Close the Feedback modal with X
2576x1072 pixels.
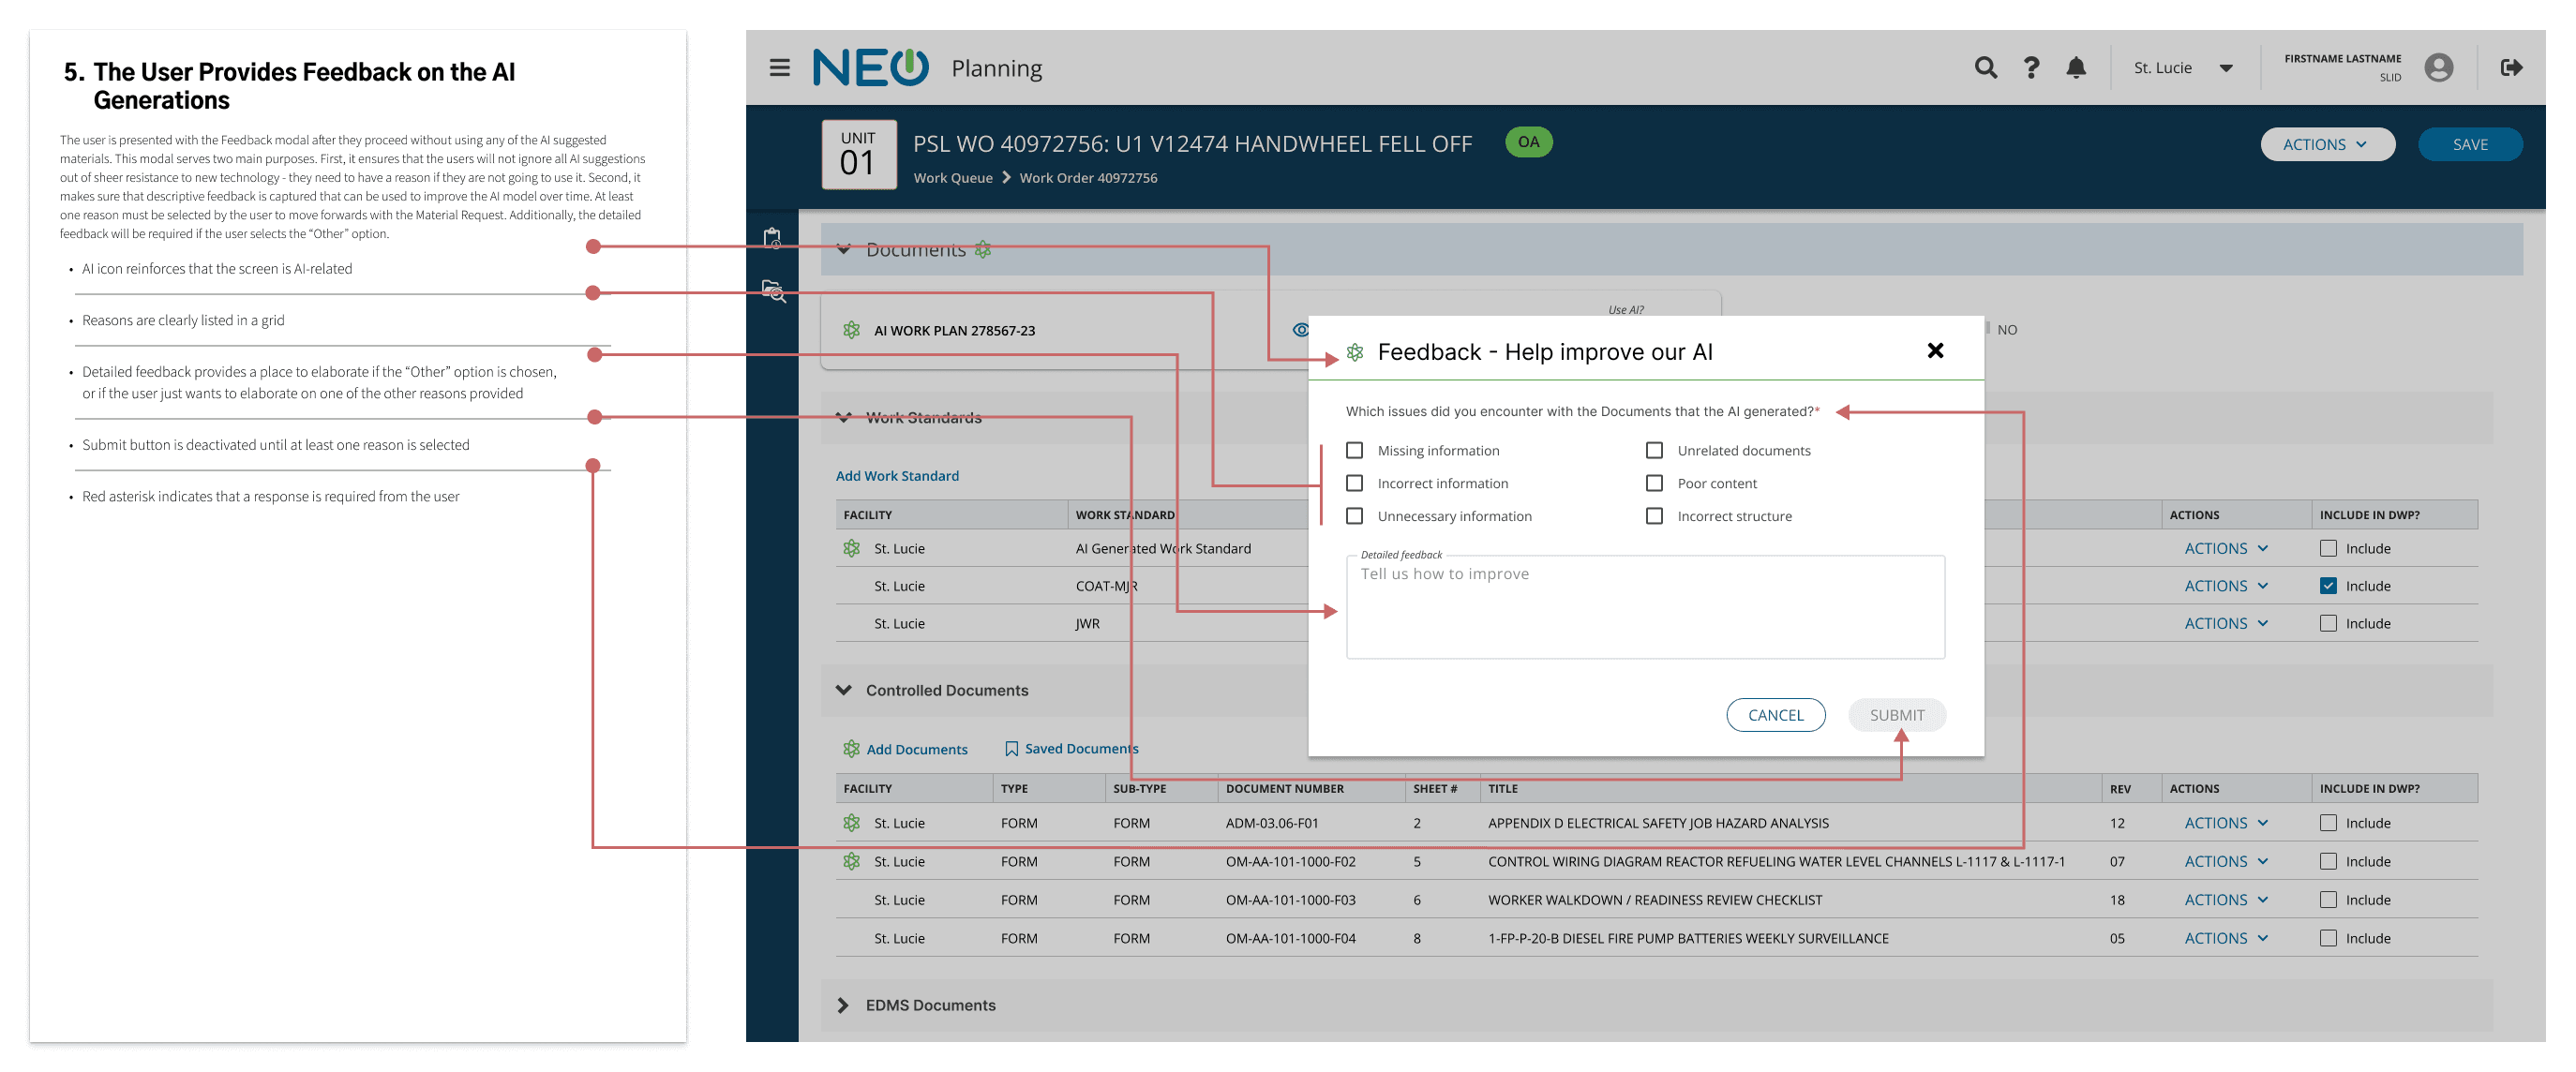[x=1935, y=351]
